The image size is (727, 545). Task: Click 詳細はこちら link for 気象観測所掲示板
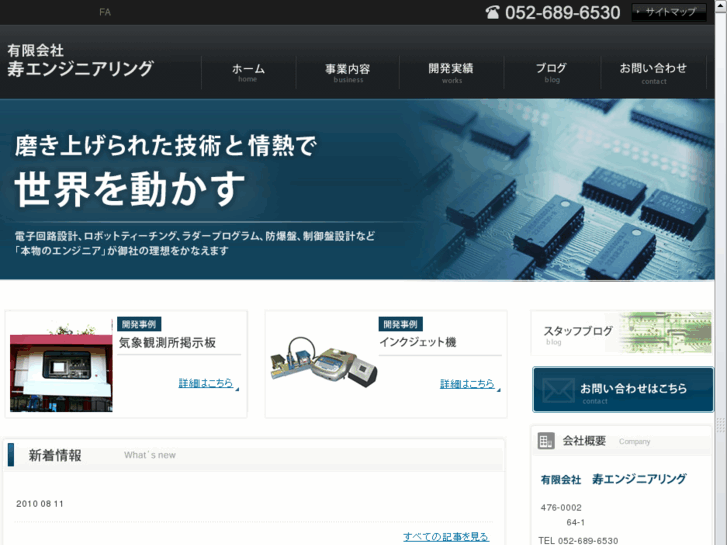click(x=206, y=383)
